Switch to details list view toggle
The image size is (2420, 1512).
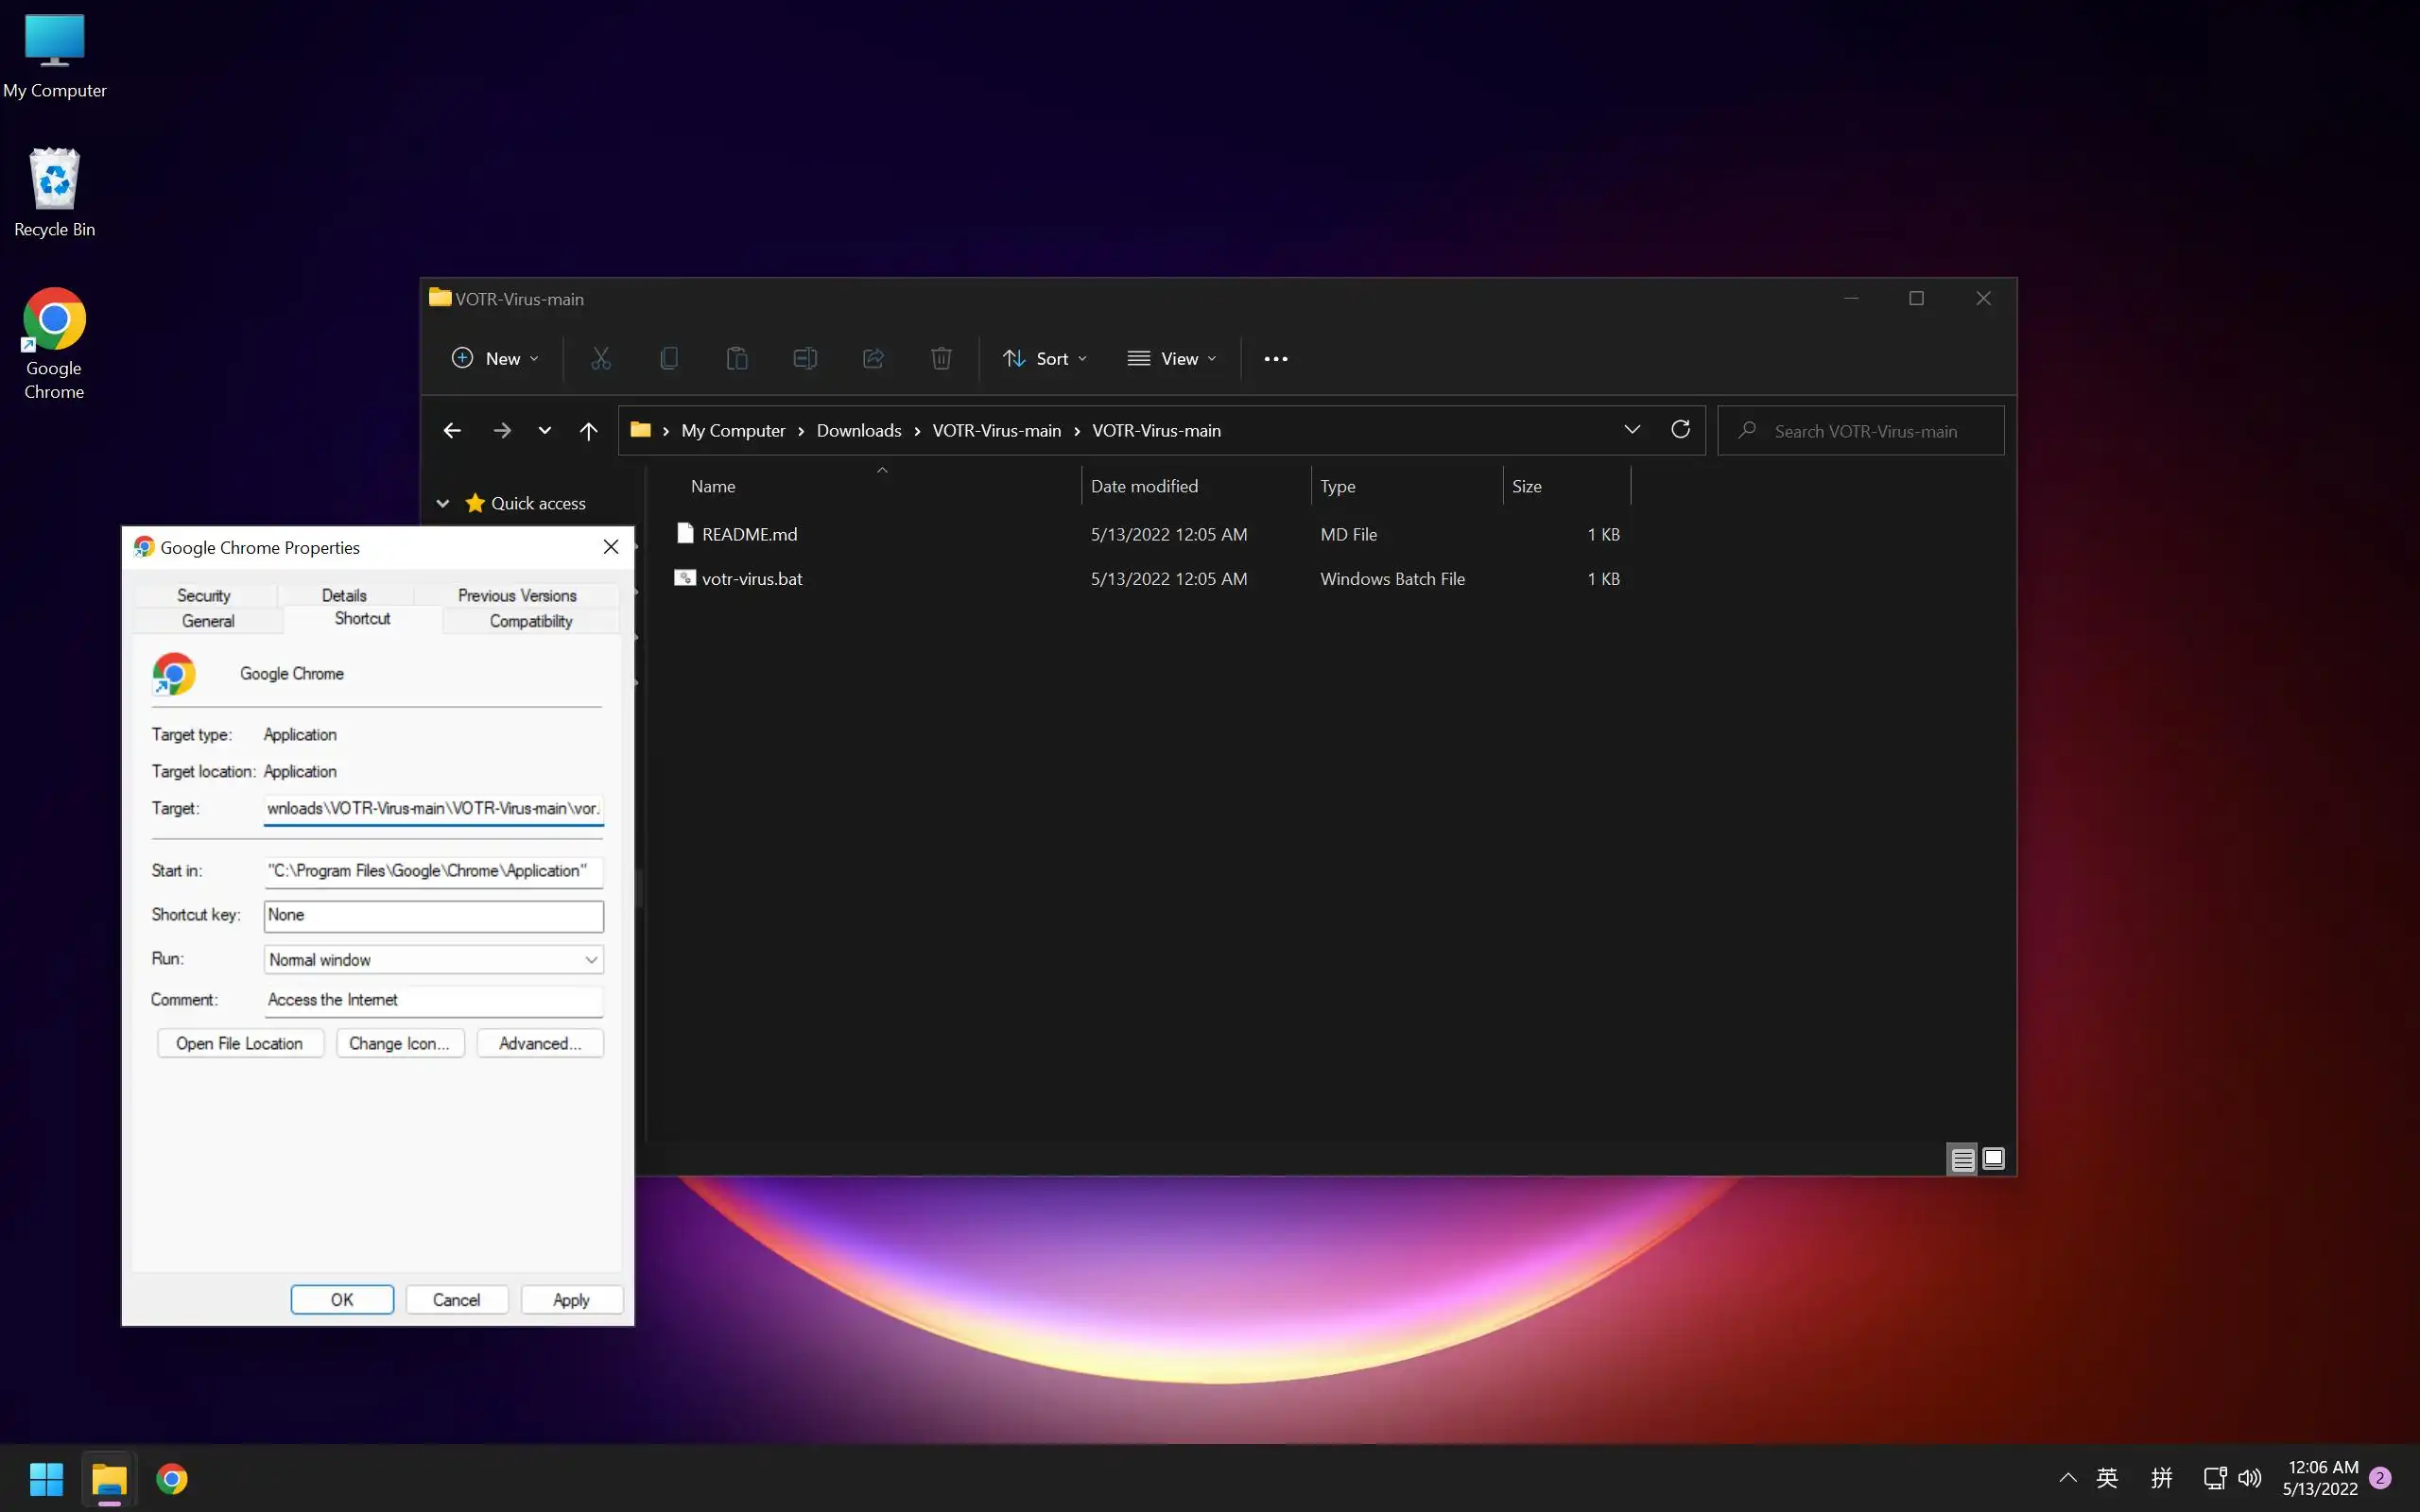pos(1962,1159)
